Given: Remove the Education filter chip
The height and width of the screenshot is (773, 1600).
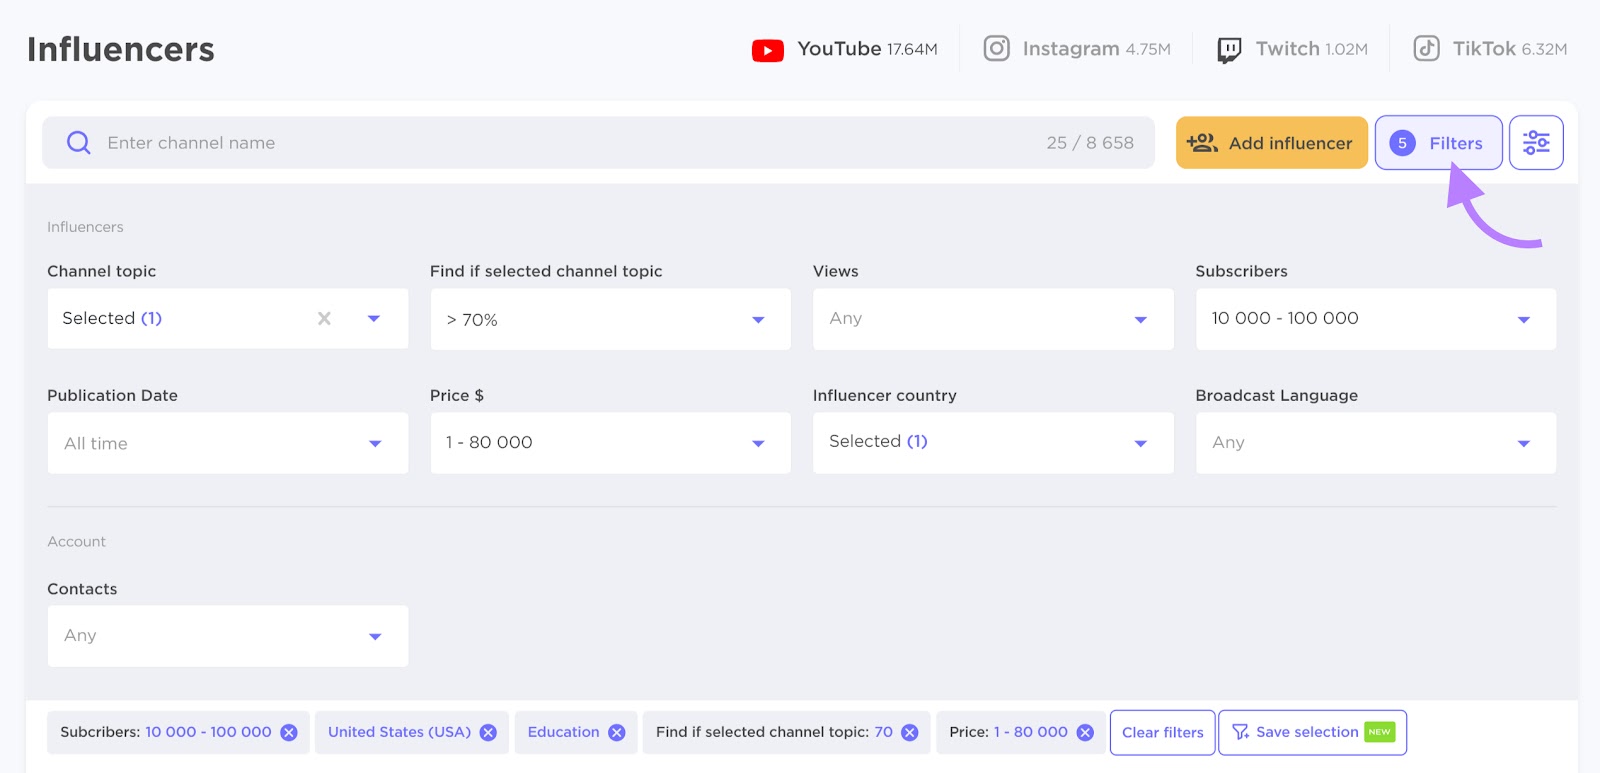Looking at the screenshot, I should (617, 733).
